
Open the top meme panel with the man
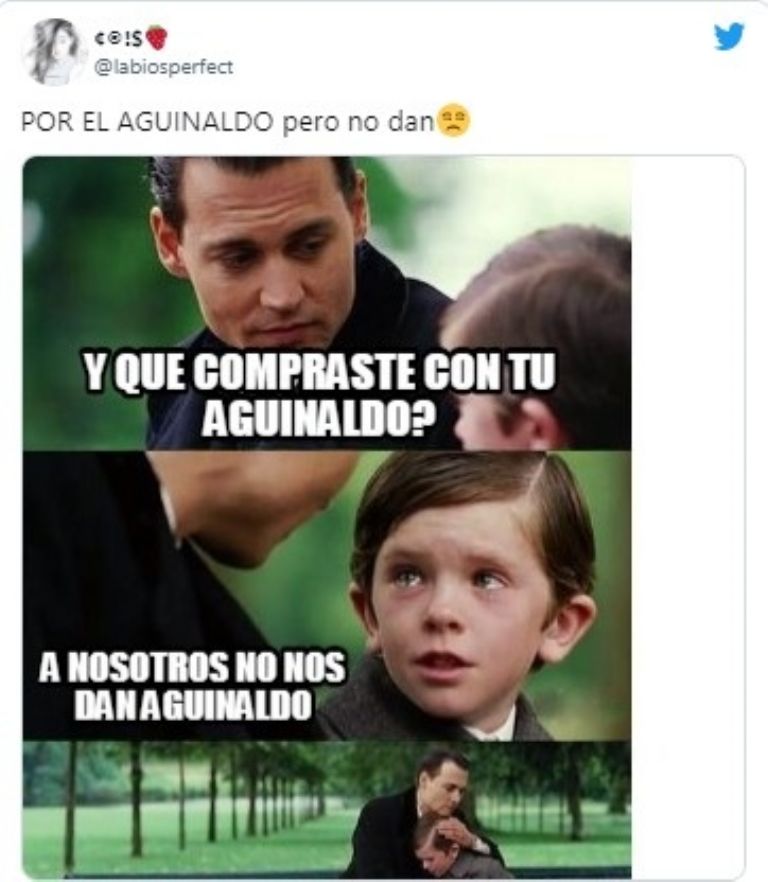tap(326, 303)
